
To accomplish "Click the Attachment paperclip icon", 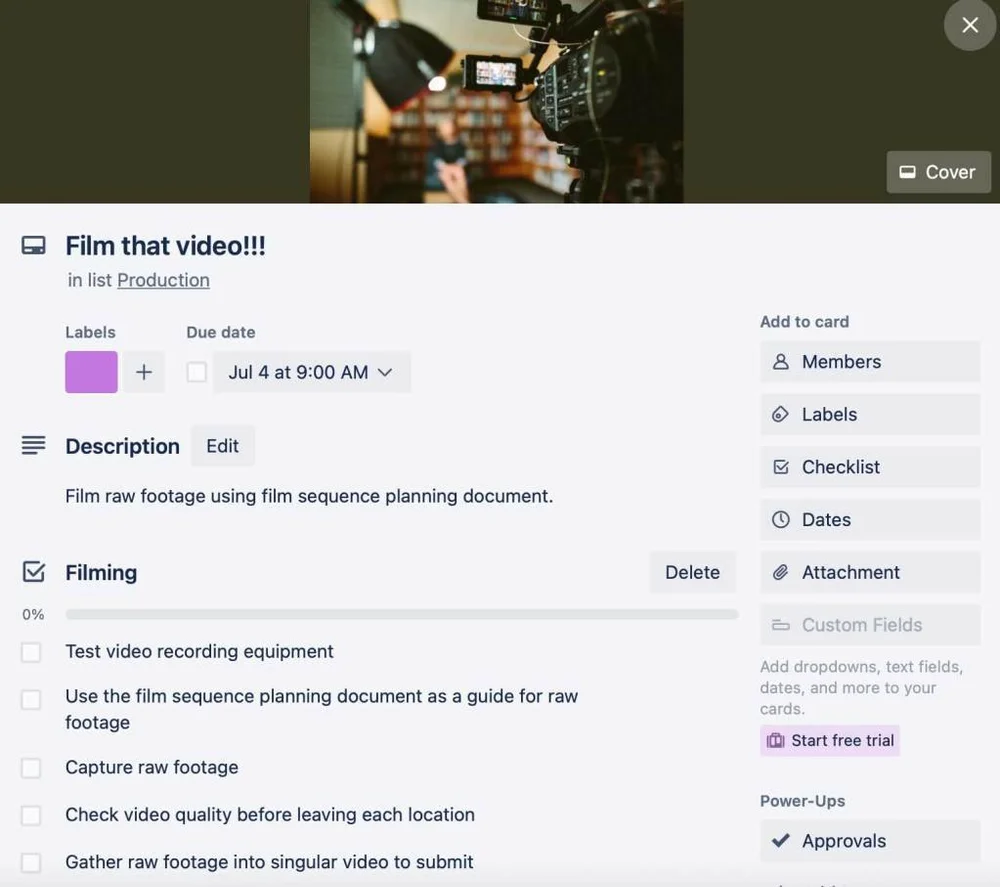I will (780, 572).
